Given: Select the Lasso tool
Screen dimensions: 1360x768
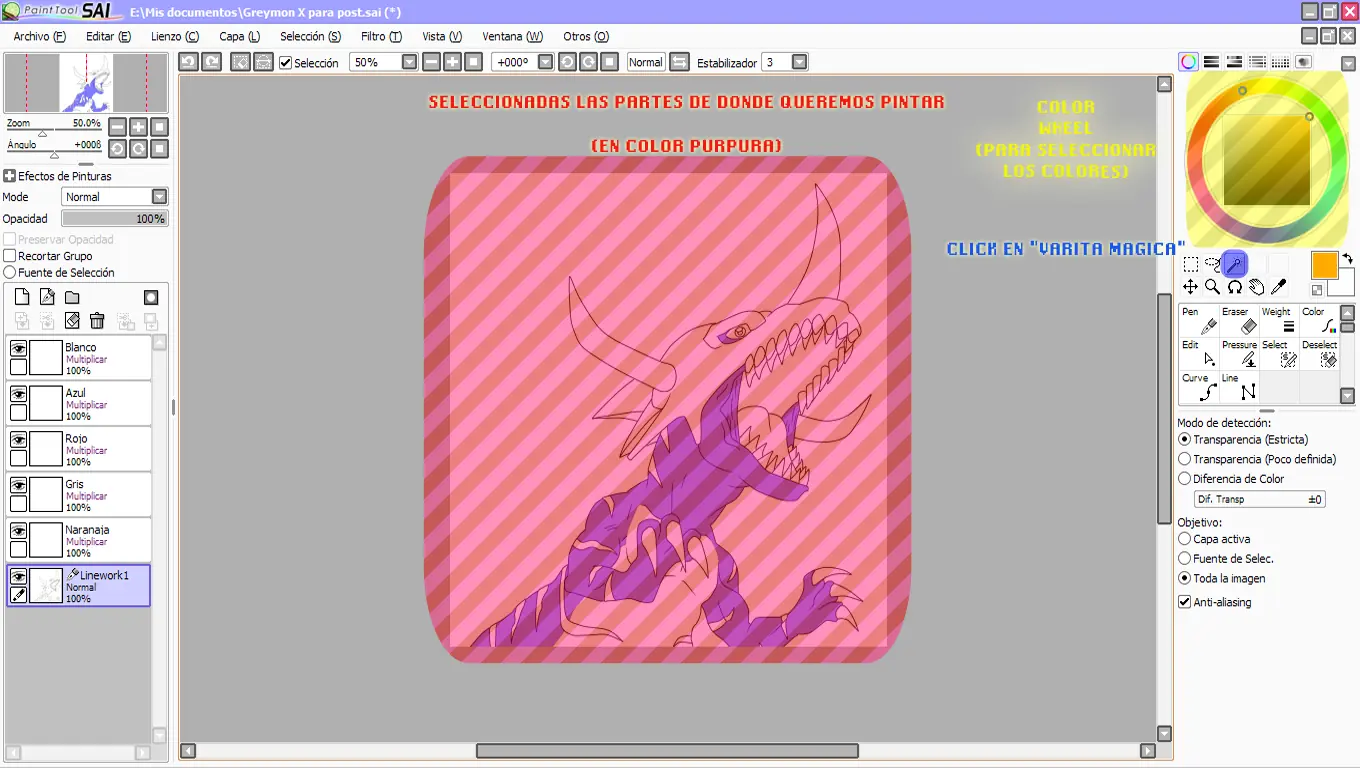Looking at the screenshot, I should [1213, 264].
